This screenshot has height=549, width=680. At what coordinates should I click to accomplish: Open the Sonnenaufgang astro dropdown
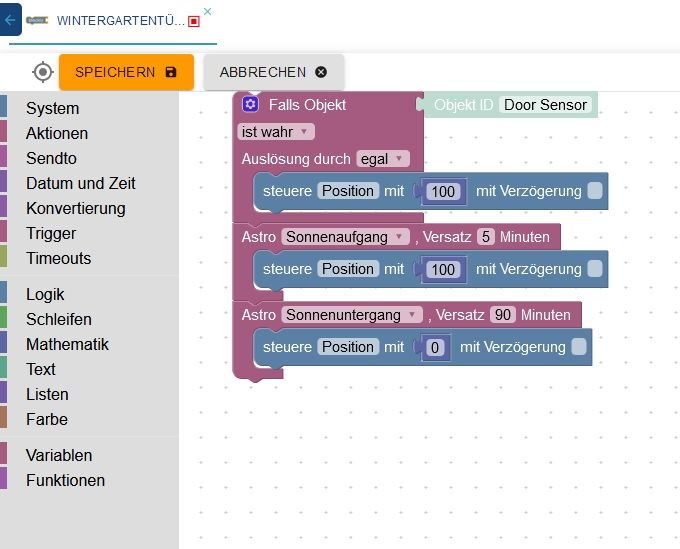(346, 237)
